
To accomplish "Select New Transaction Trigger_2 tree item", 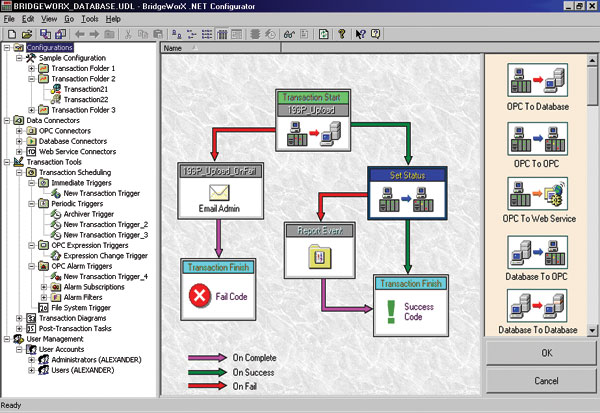I will (x=106, y=224).
